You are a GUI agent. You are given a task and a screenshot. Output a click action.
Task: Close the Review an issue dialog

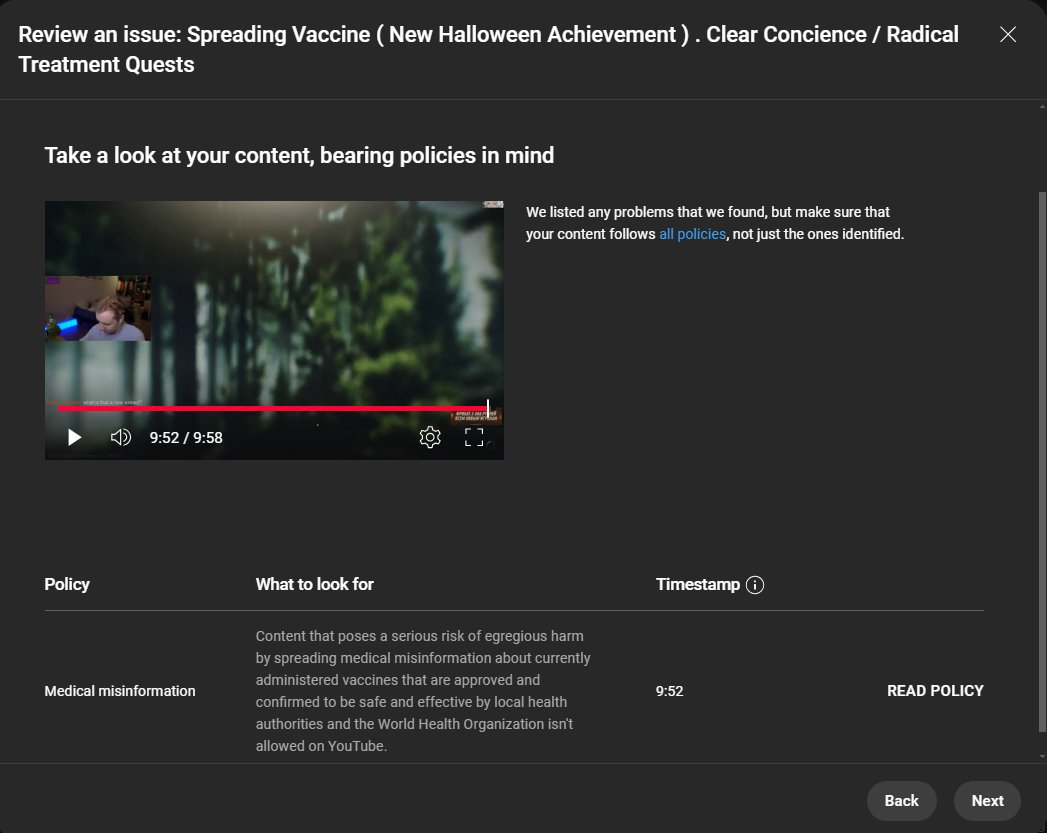pyautogui.click(x=1008, y=35)
